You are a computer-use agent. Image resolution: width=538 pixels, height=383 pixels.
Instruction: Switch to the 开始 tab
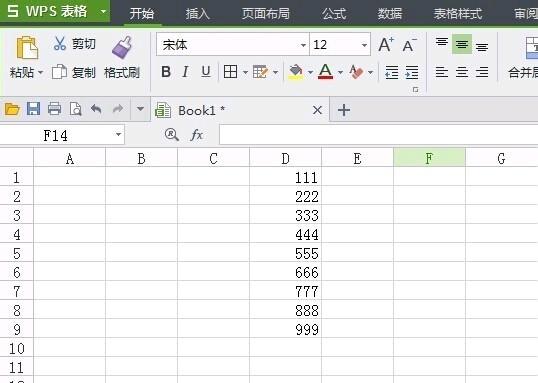pos(142,14)
